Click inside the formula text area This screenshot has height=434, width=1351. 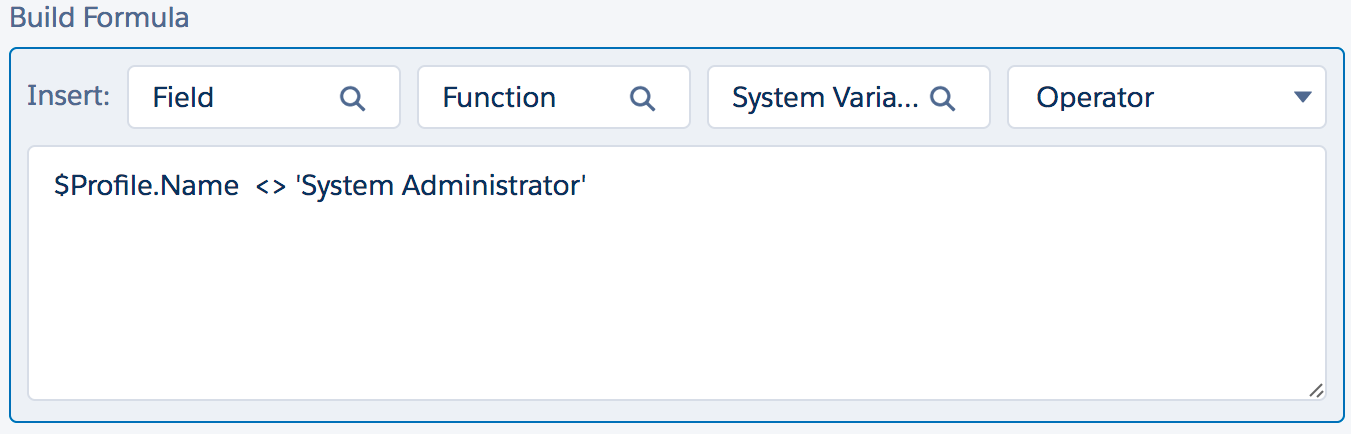pos(677,273)
